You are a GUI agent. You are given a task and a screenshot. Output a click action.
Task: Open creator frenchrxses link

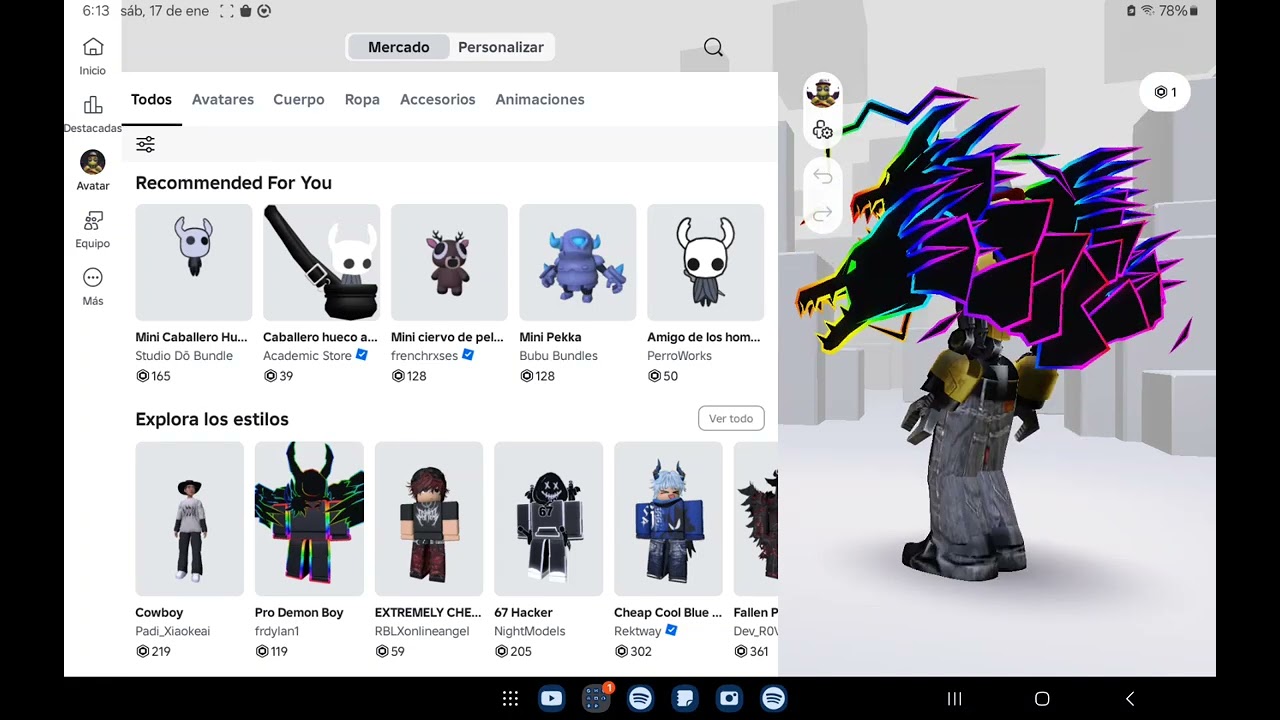coord(424,356)
